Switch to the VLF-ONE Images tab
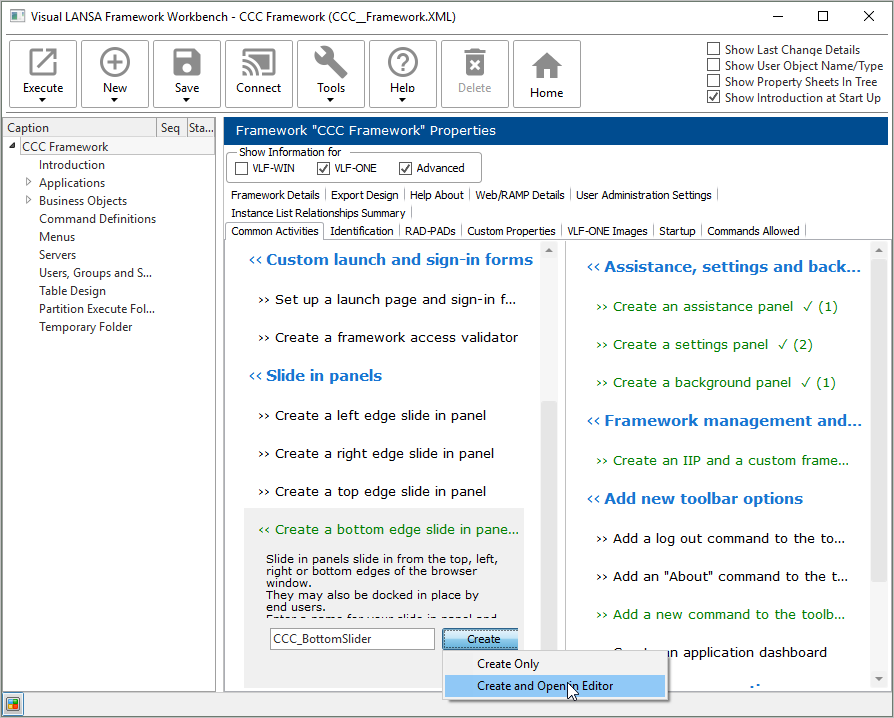Screen dimensions: 894x718 pos(607,231)
